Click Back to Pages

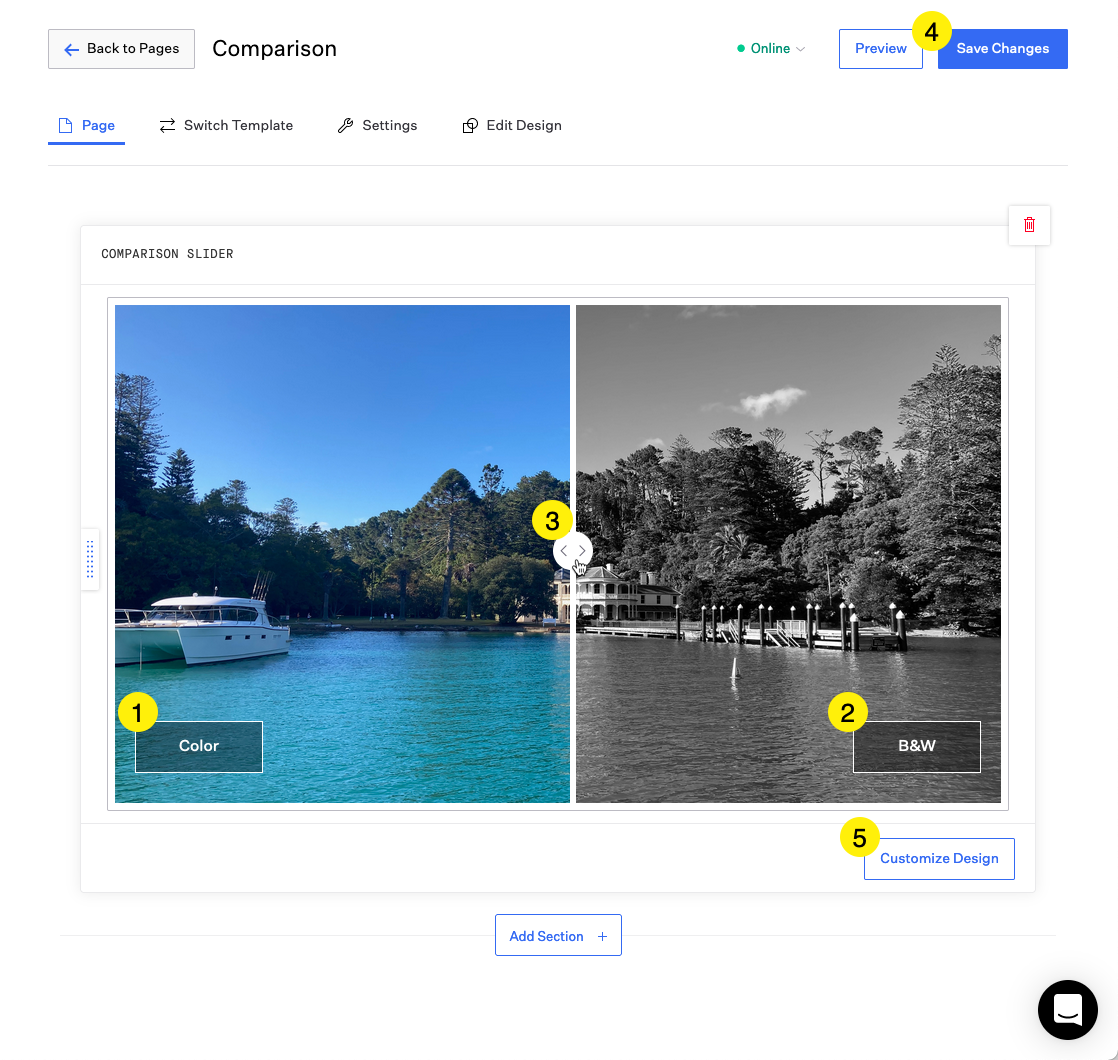tap(121, 48)
